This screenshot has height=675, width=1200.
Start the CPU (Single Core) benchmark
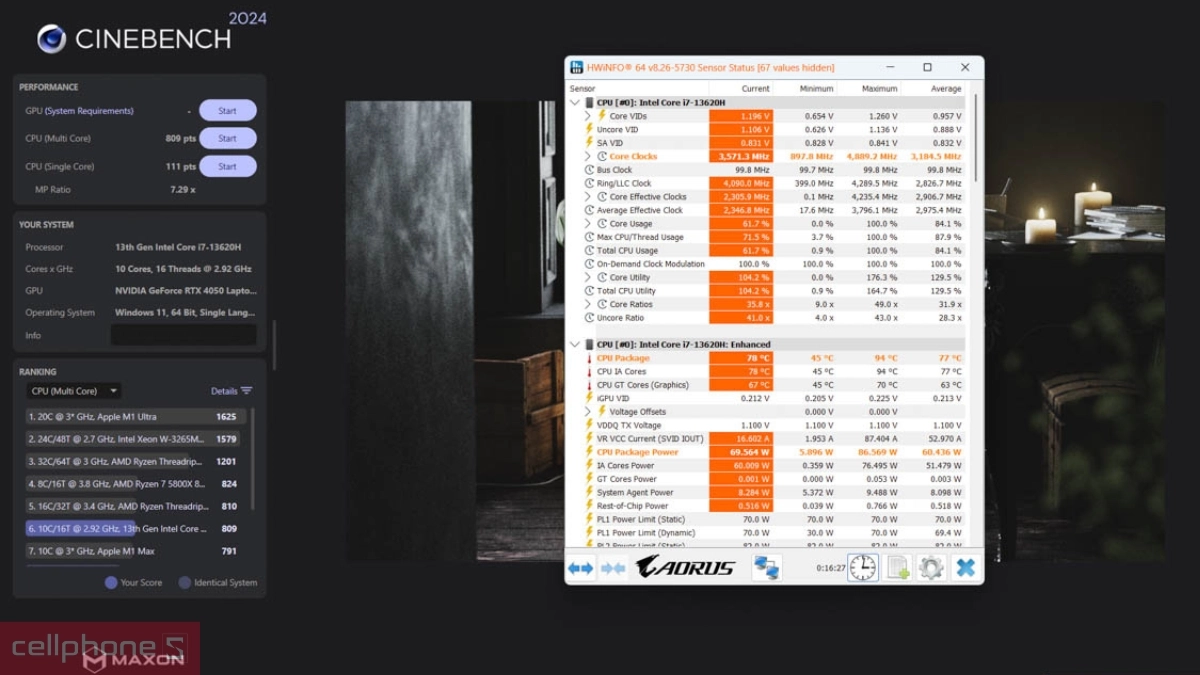click(227, 167)
